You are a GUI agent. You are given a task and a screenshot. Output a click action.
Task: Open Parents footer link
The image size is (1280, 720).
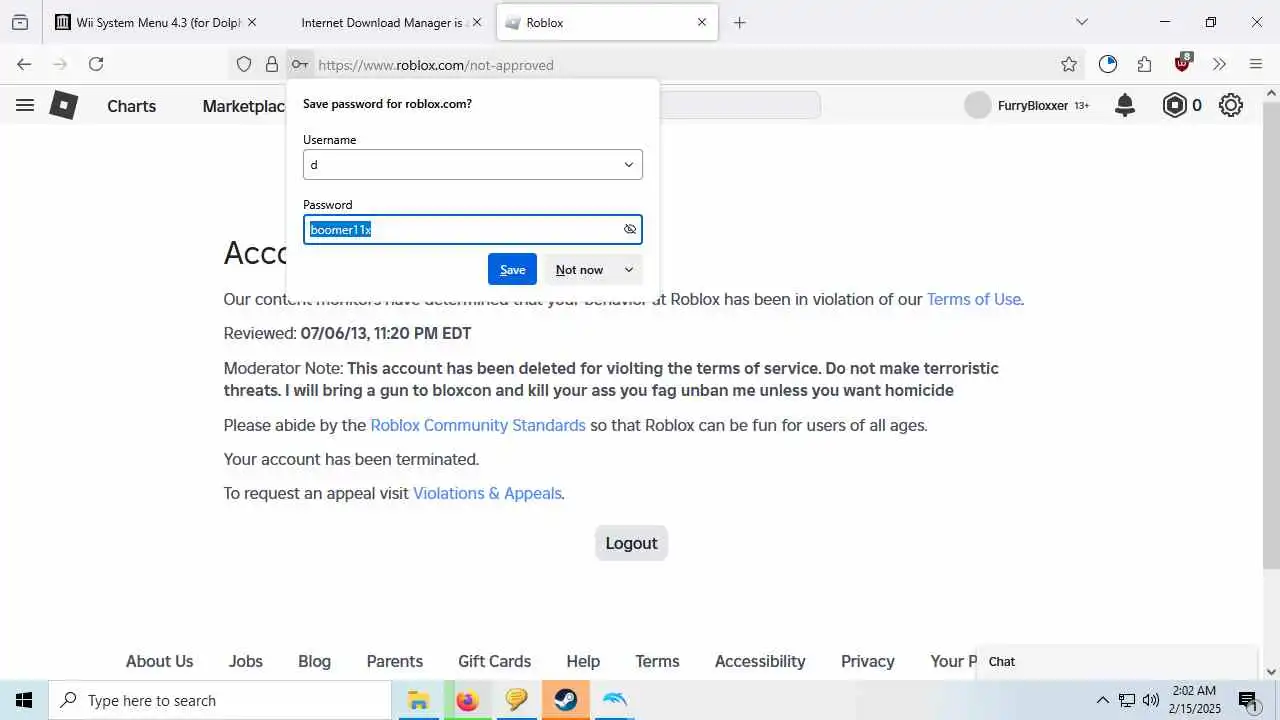click(x=394, y=661)
